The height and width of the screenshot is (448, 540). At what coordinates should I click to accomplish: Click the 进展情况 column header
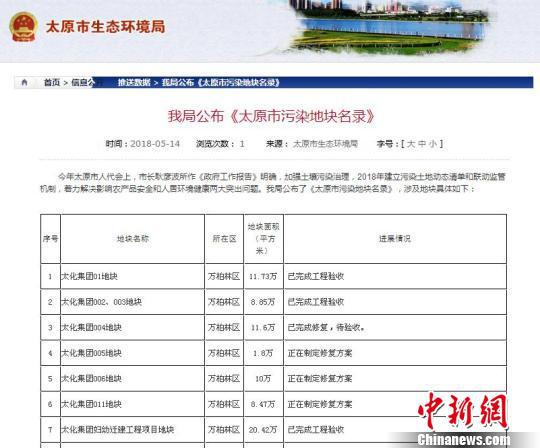(395, 239)
